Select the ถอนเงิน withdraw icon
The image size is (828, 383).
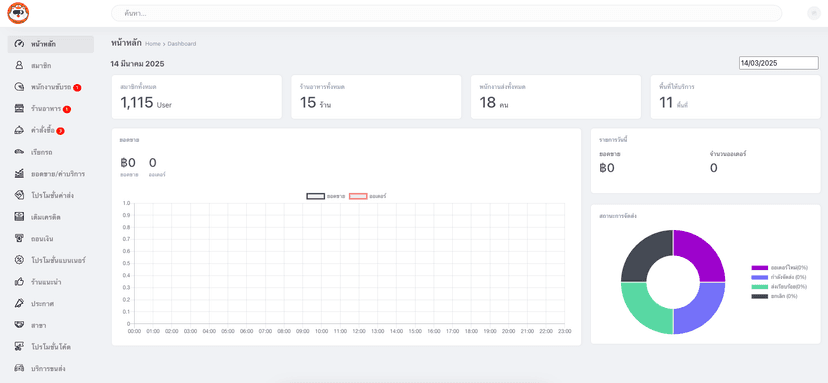(x=20, y=239)
